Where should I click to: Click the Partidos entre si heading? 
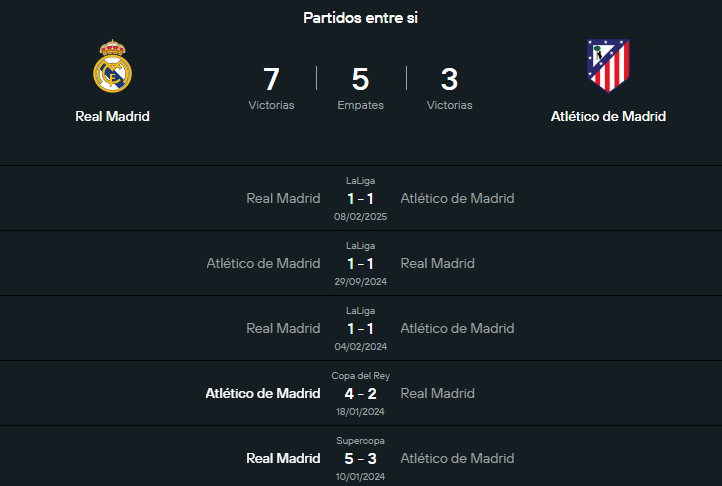(x=360, y=18)
